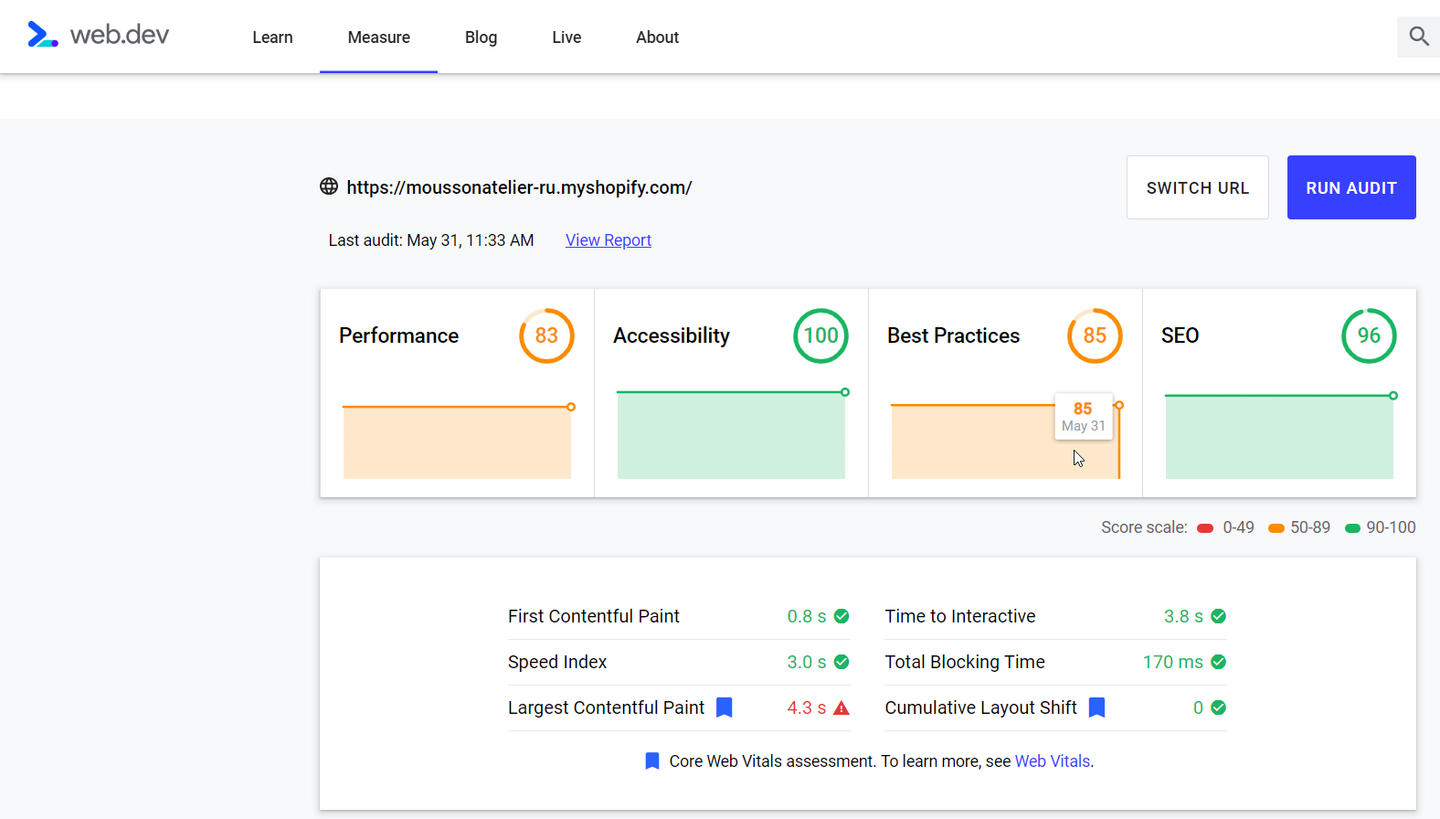Open the About page
The width and height of the screenshot is (1440, 819).
tap(657, 37)
